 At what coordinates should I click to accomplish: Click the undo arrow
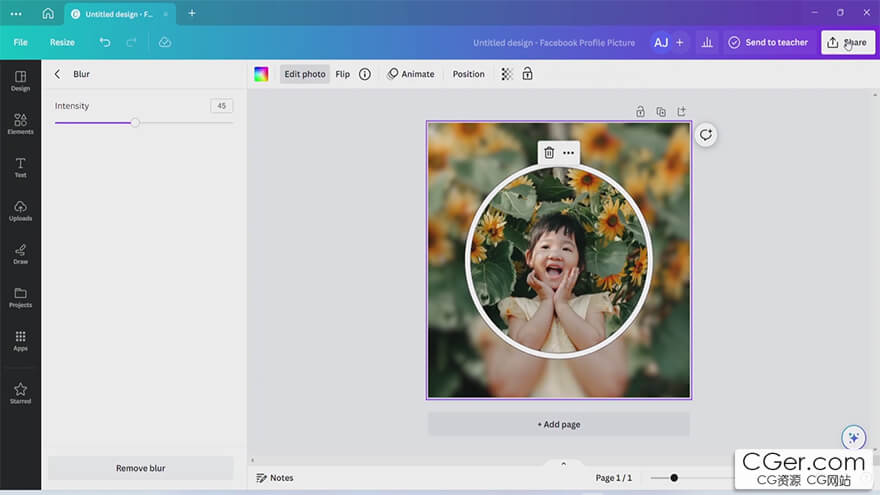pyautogui.click(x=105, y=43)
